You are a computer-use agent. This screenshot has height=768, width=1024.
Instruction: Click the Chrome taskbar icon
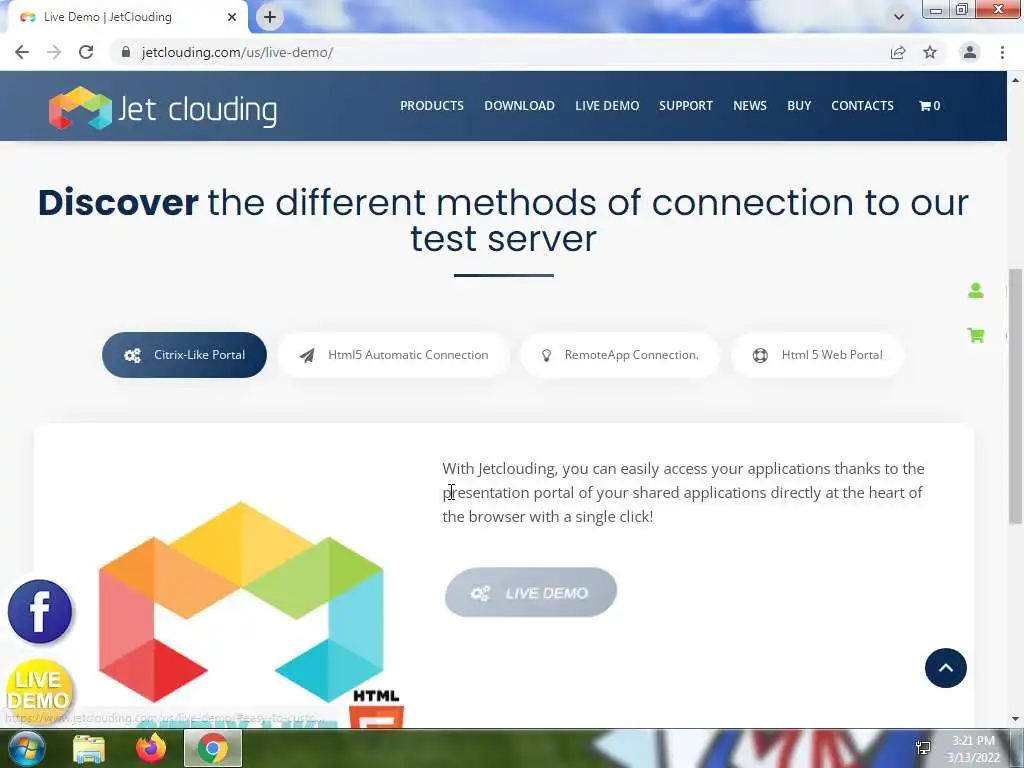(x=213, y=748)
